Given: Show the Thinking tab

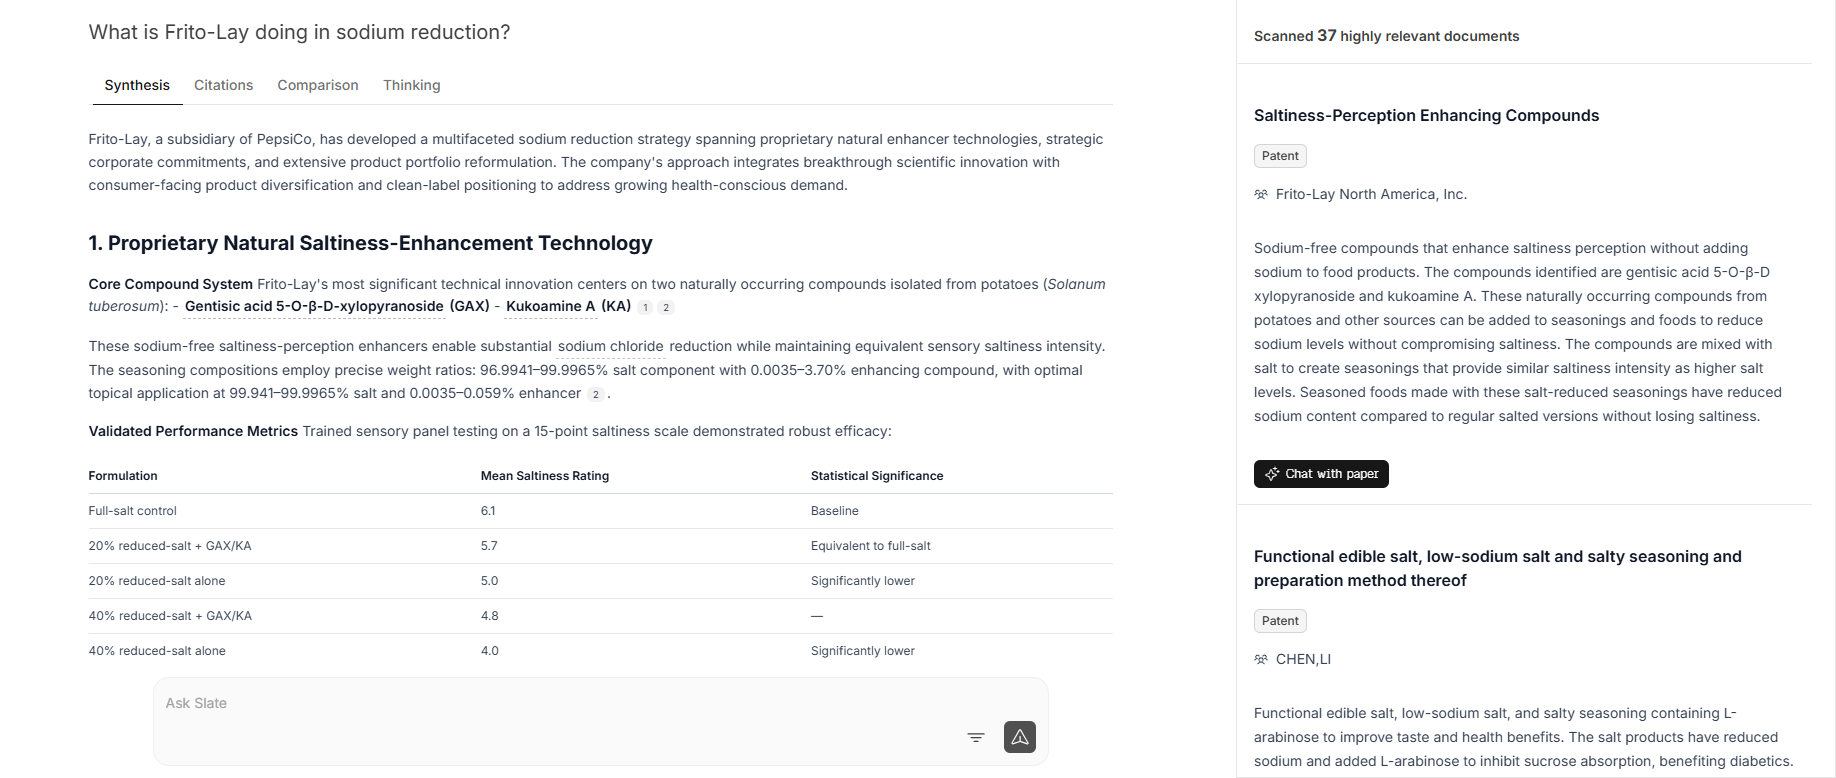Looking at the screenshot, I should tap(411, 85).
